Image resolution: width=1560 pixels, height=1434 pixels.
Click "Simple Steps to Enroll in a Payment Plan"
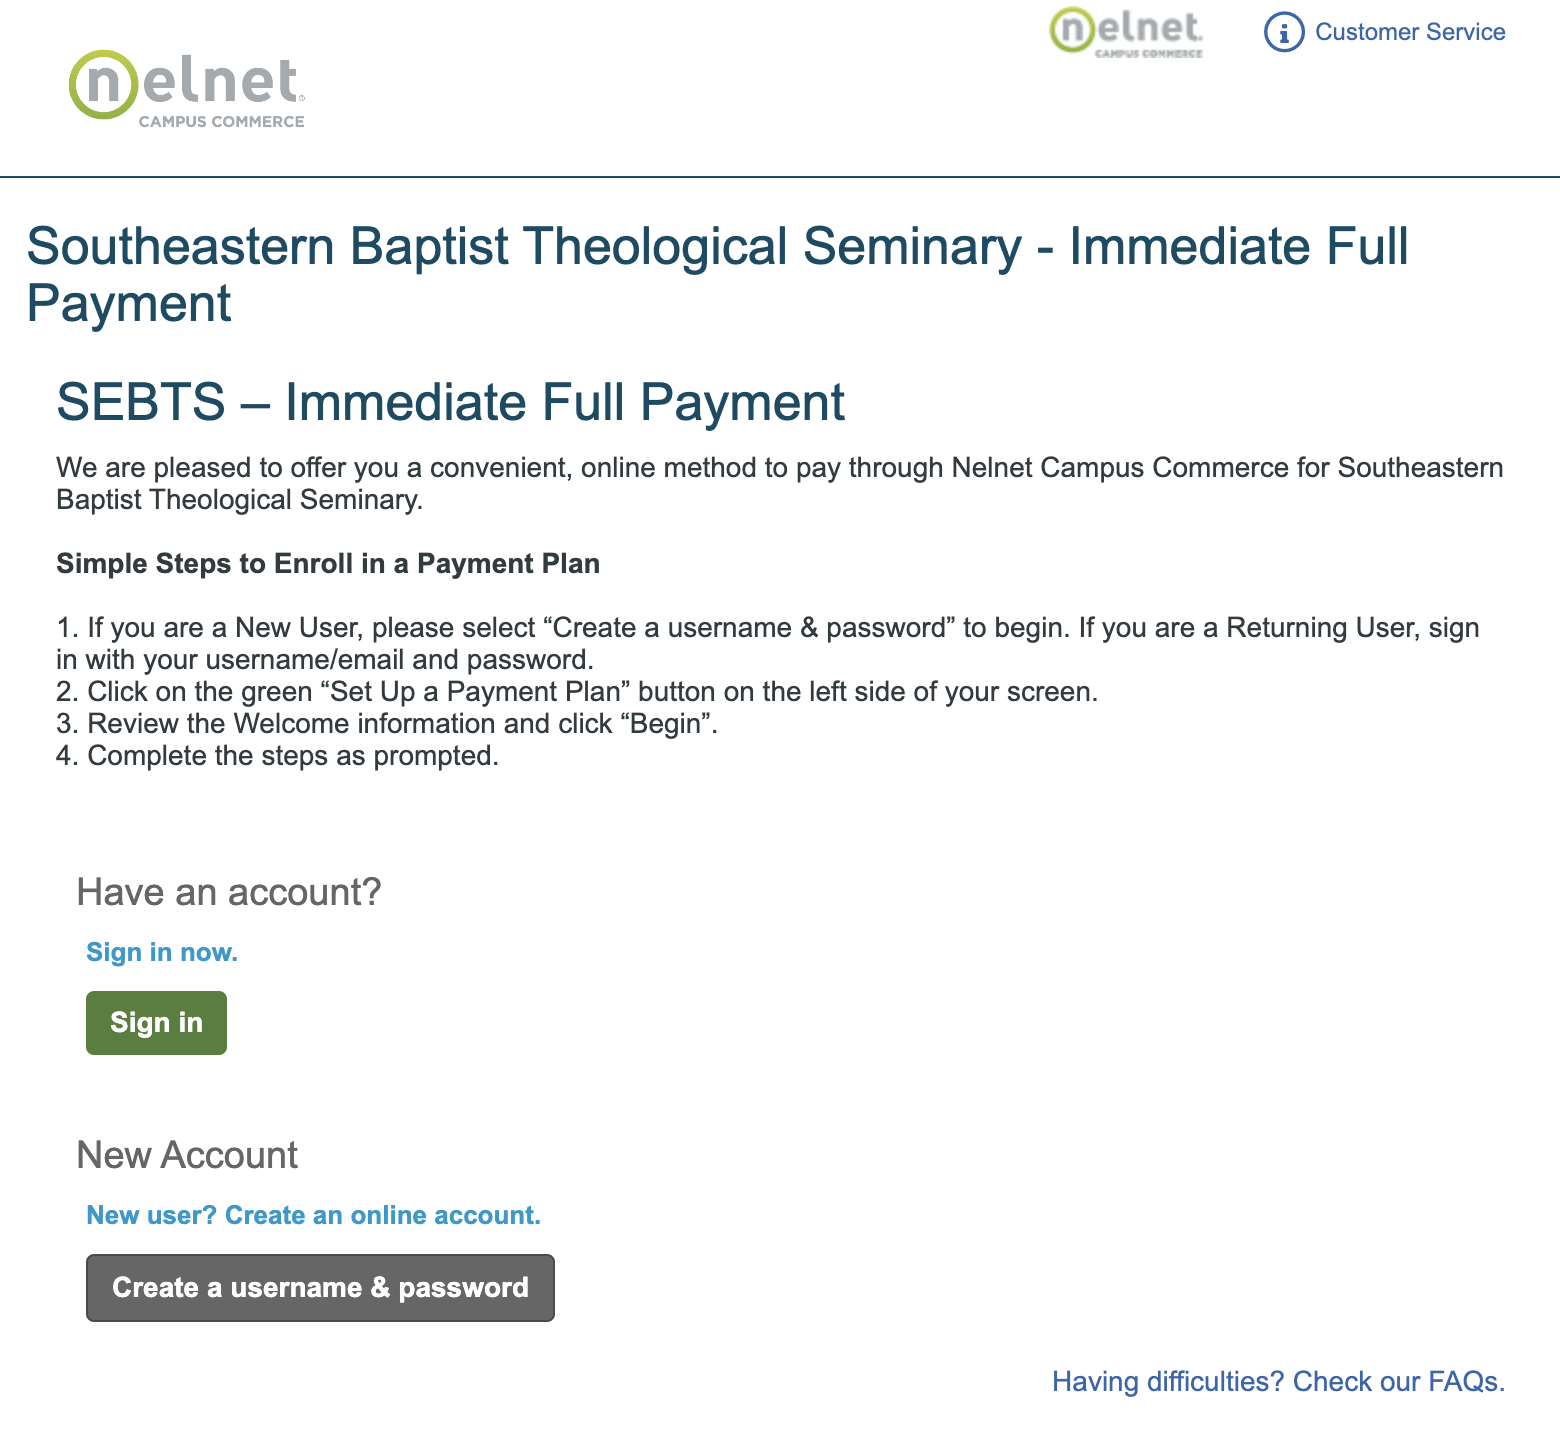point(328,564)
